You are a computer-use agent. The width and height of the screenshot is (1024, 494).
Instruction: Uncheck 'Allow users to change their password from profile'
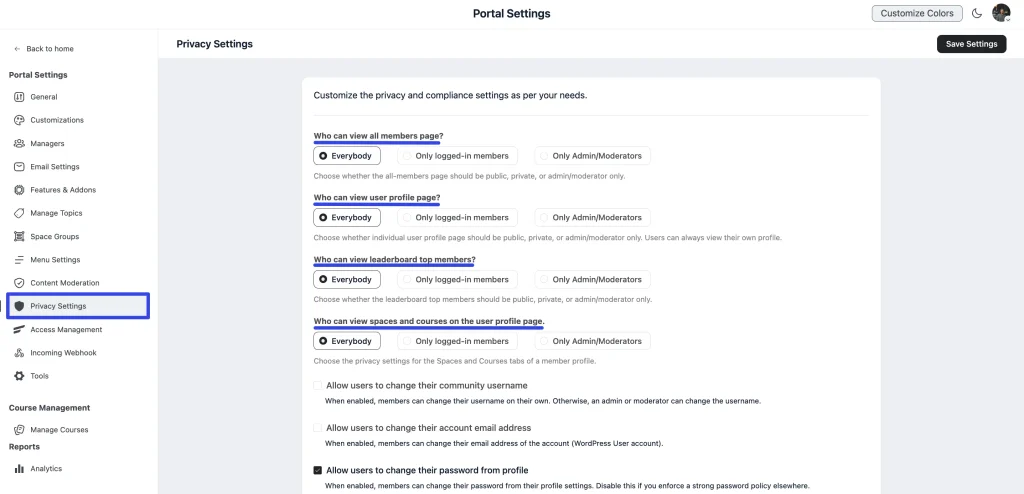point(317,470)
